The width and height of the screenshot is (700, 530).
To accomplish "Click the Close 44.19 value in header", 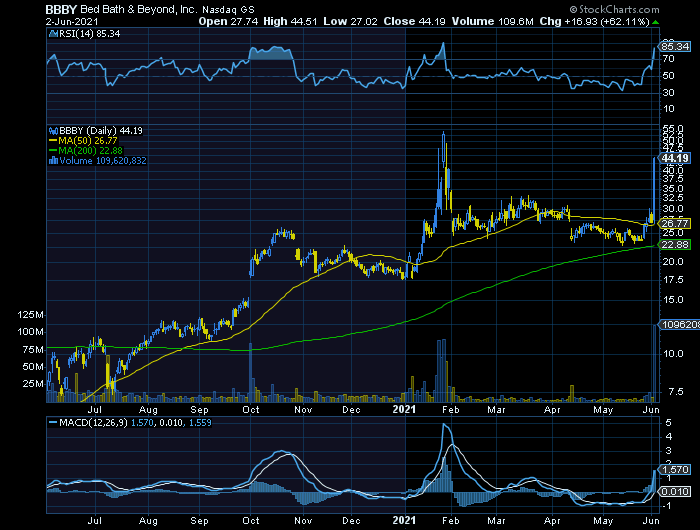I will tap(414, 21).
